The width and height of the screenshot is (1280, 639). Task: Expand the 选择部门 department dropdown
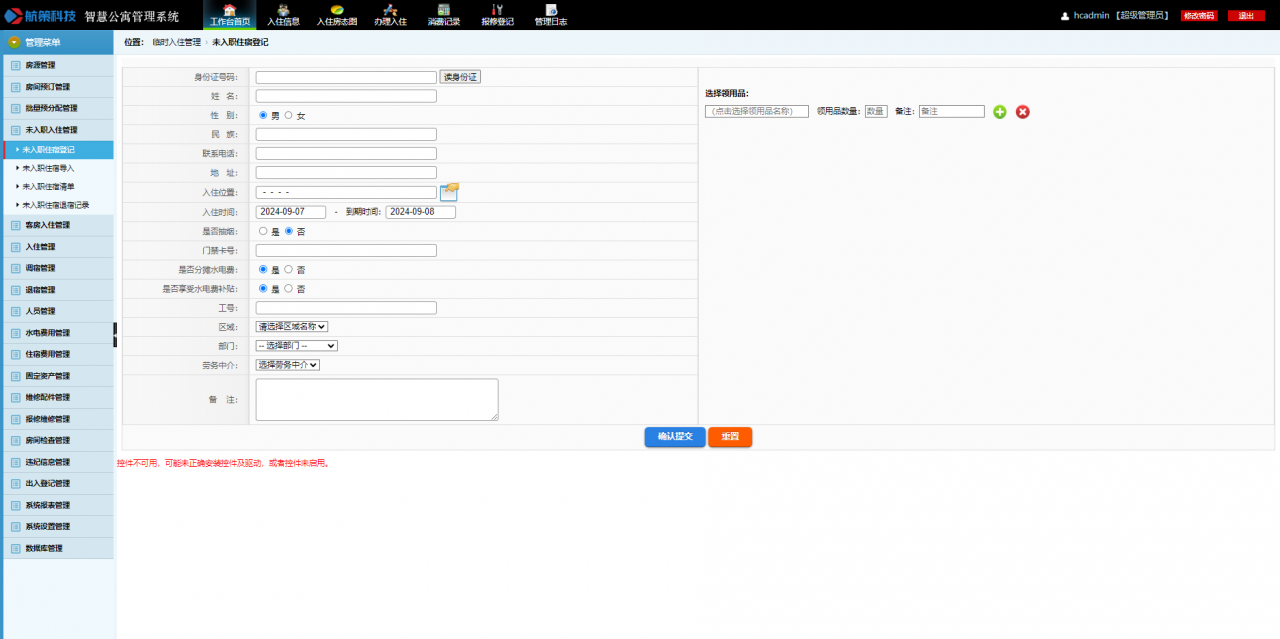297,346
